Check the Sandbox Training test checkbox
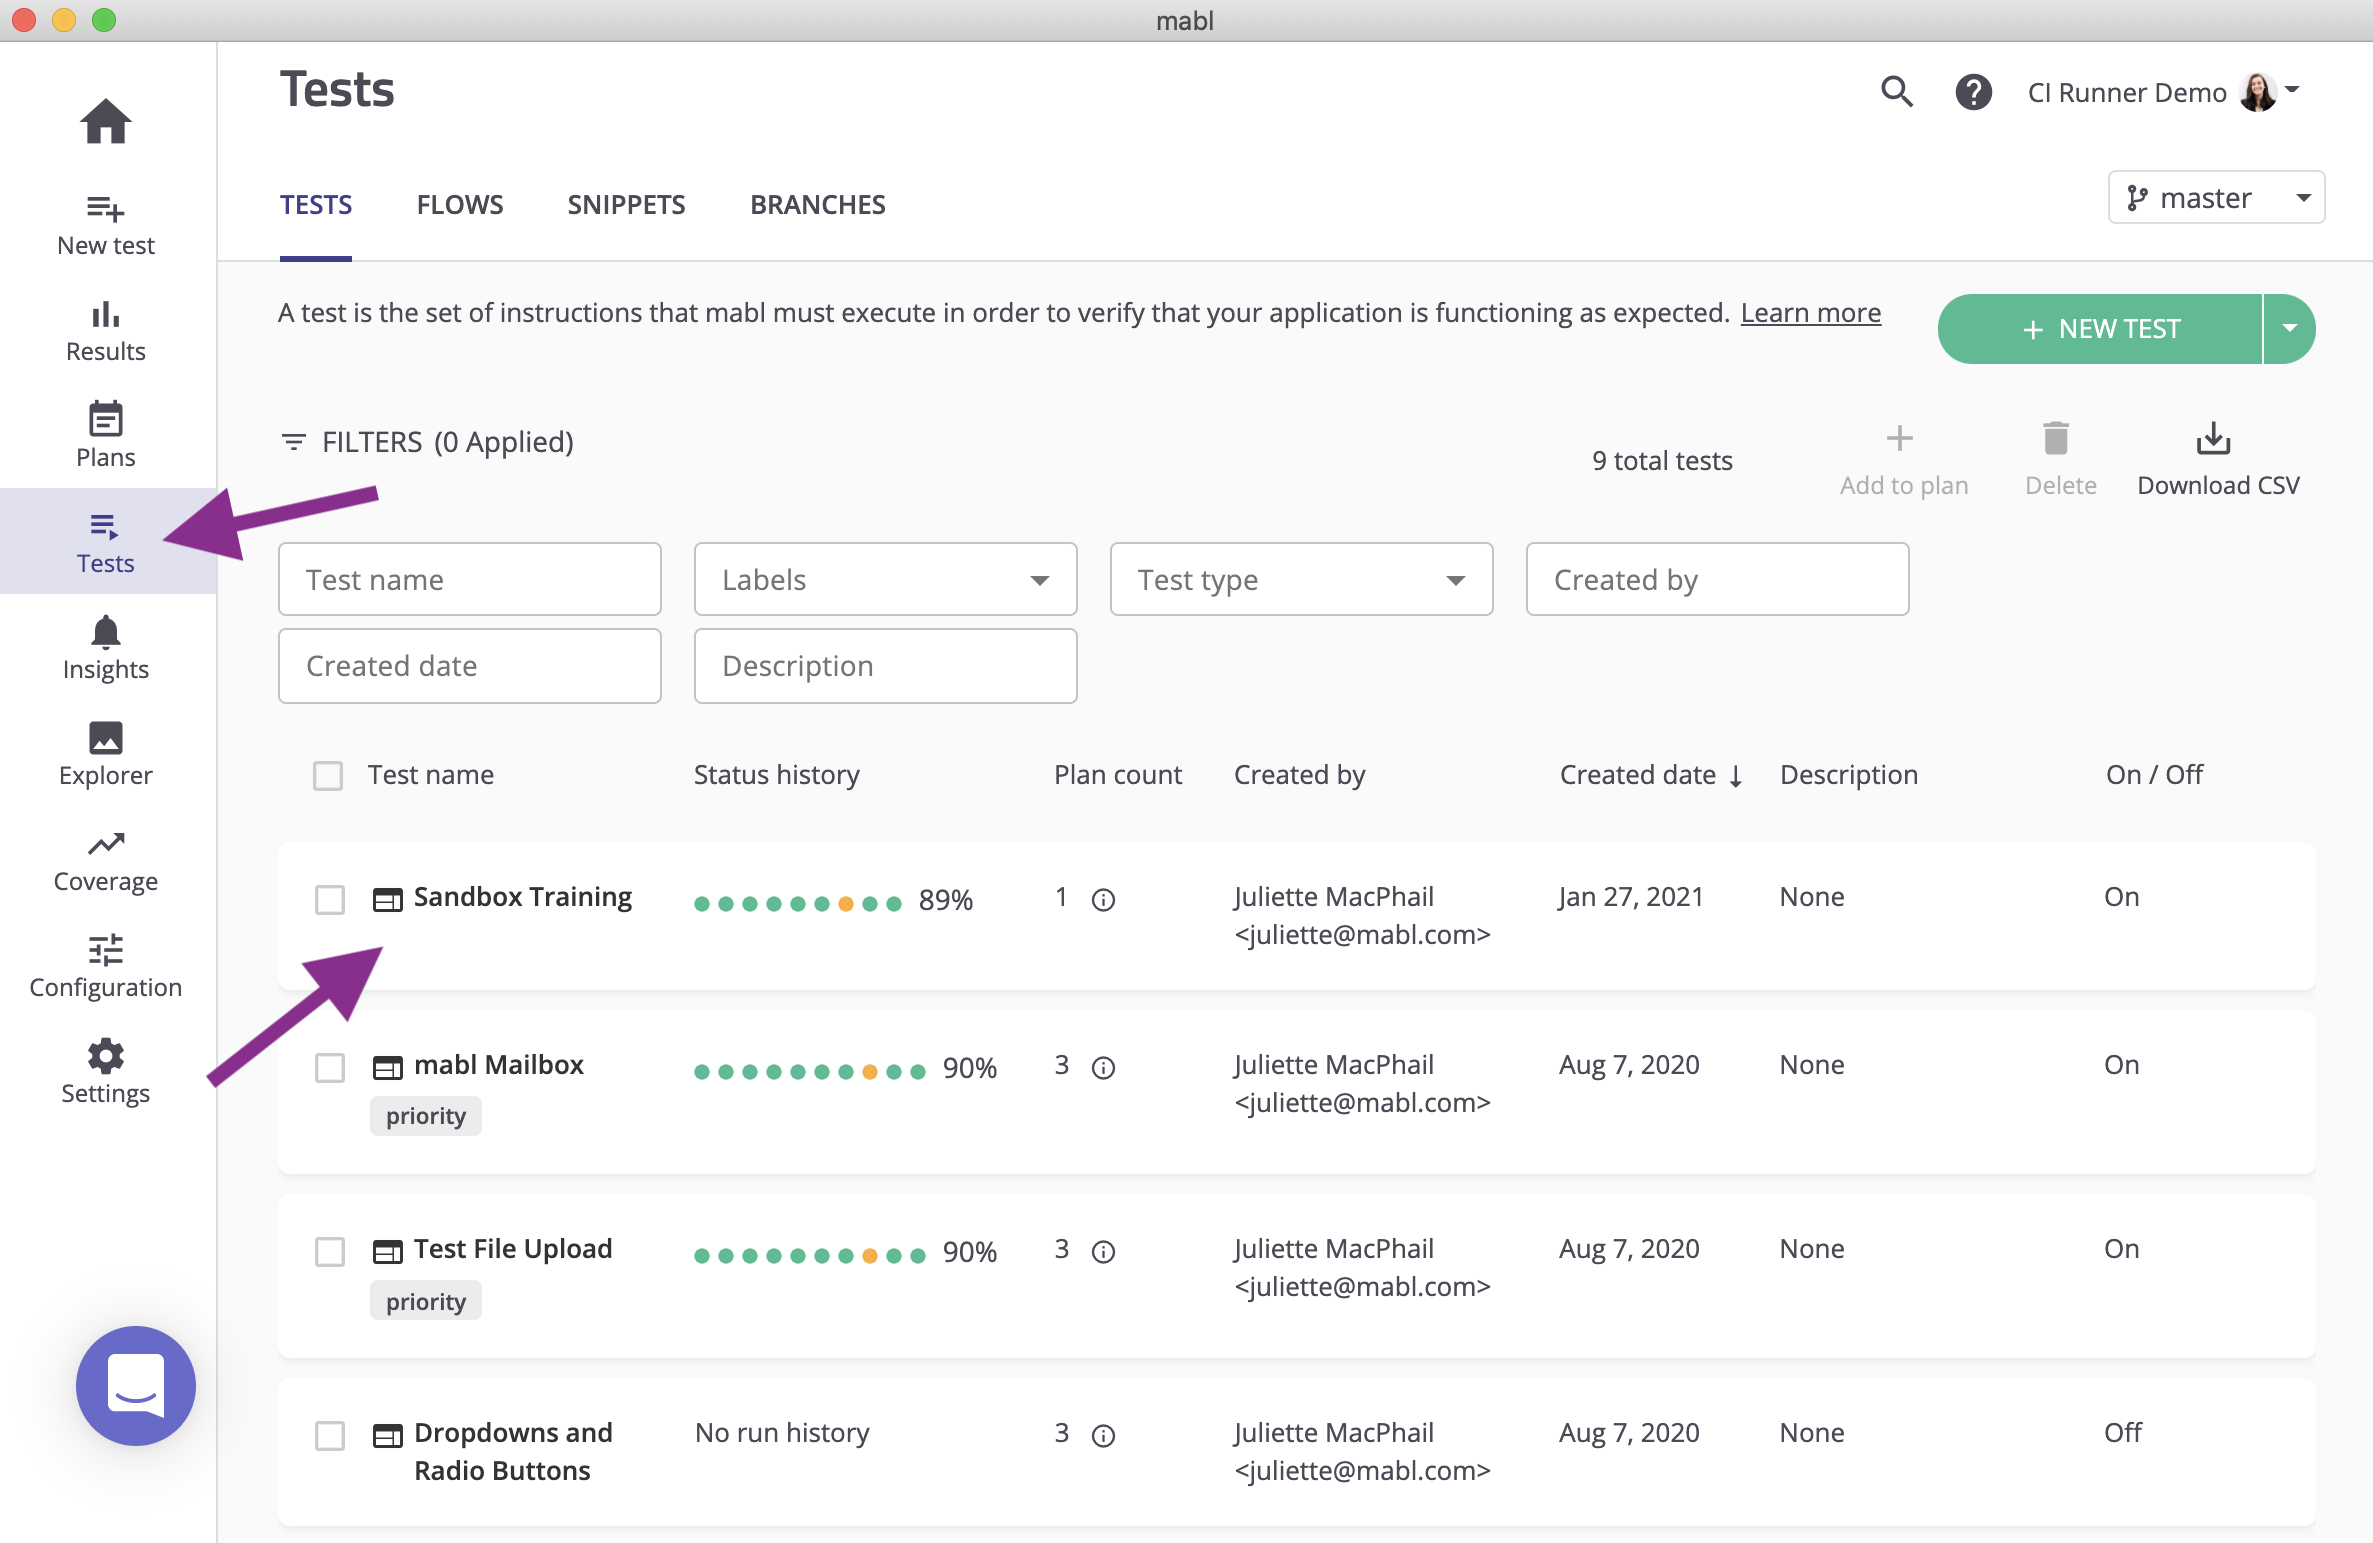This screenshot has width=2373, height=1543. click(x=329, y=899)
